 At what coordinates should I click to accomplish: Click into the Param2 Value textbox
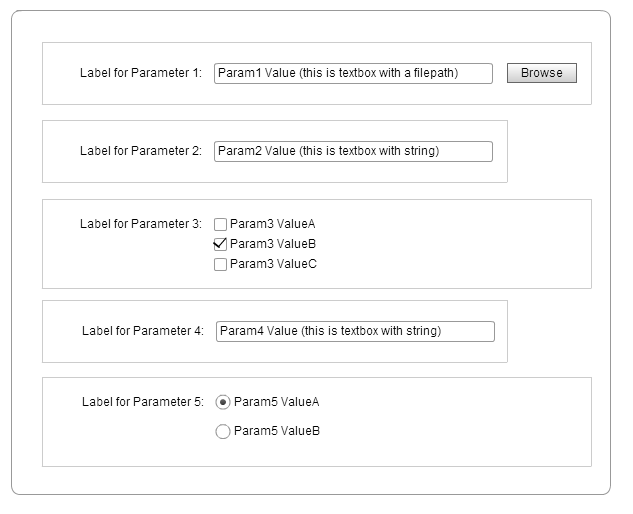[353, 151]
